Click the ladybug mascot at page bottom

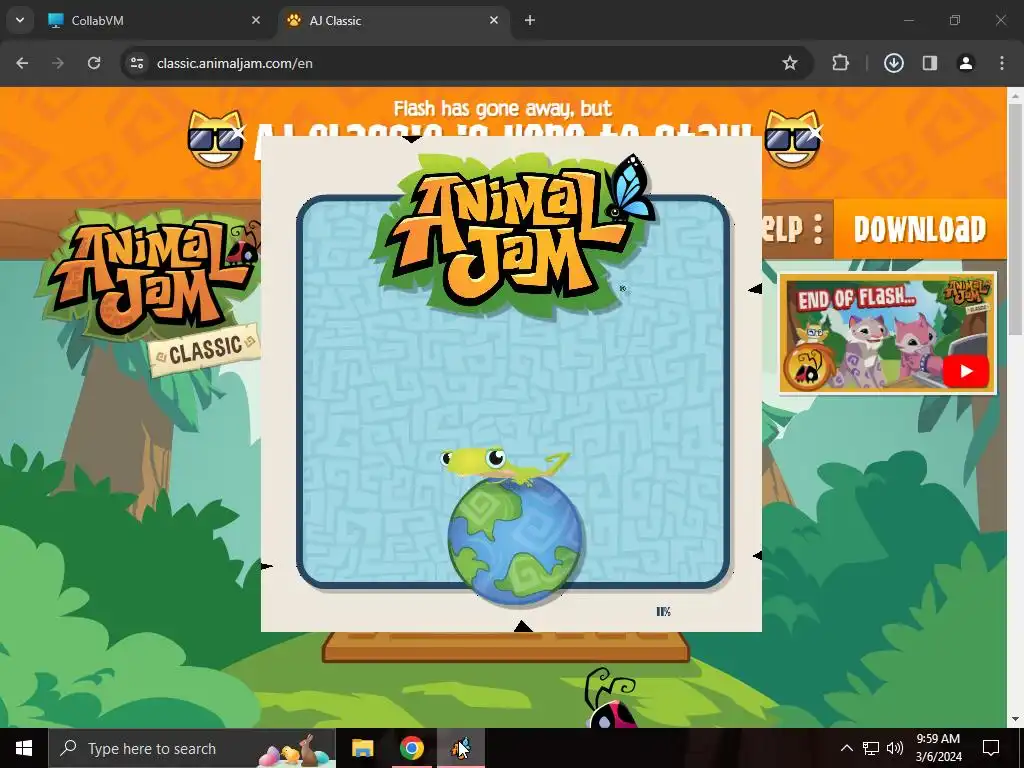pos(609,697)
